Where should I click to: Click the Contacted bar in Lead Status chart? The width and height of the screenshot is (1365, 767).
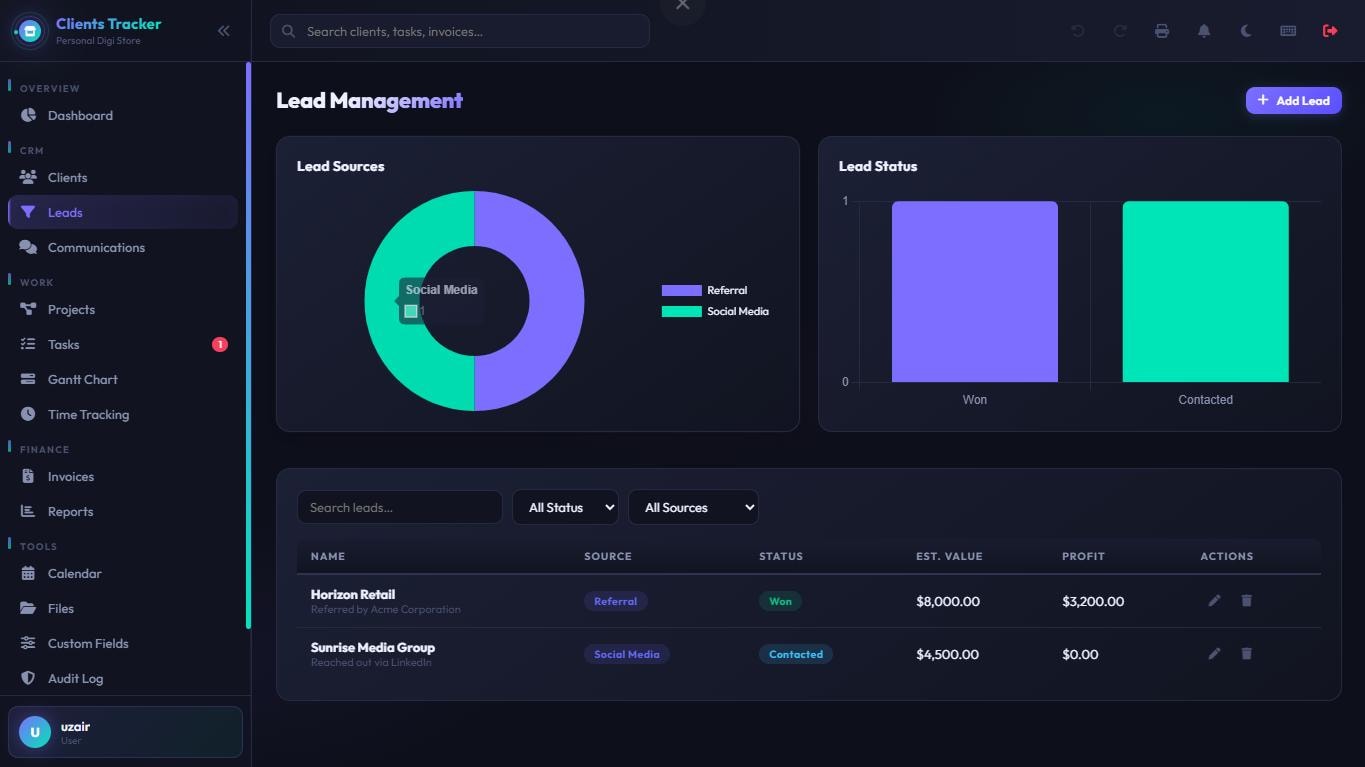pyautogui.click(x=1205, y=292)
